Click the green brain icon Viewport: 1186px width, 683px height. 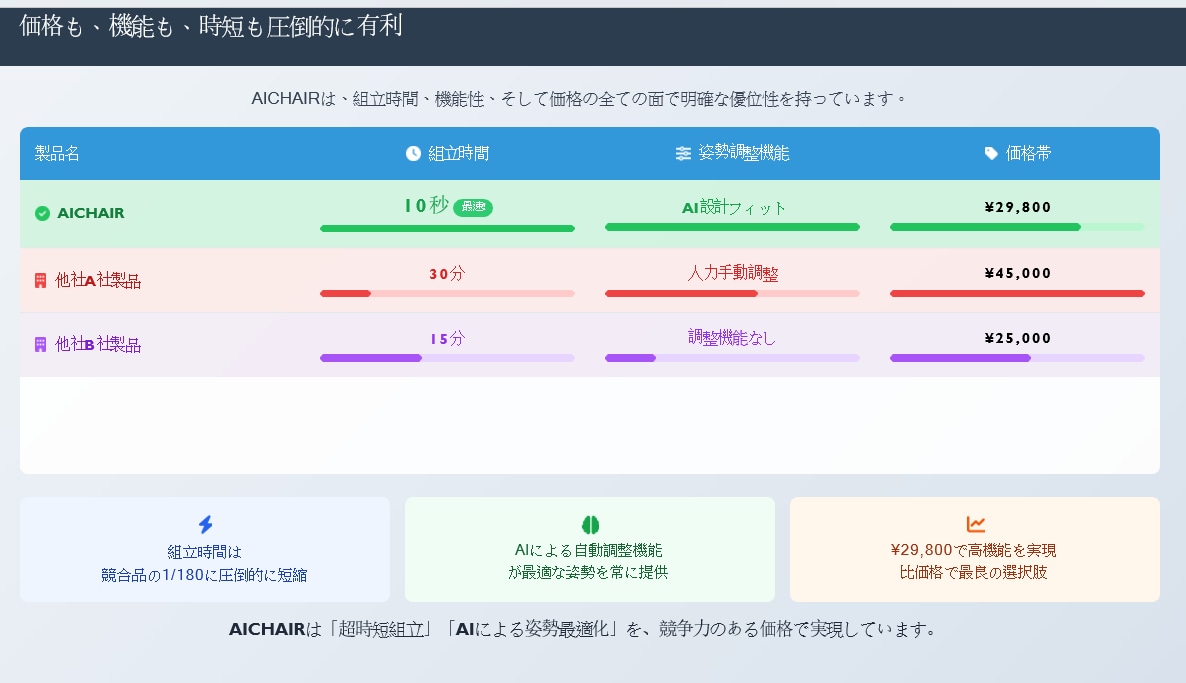pos(590,524)
